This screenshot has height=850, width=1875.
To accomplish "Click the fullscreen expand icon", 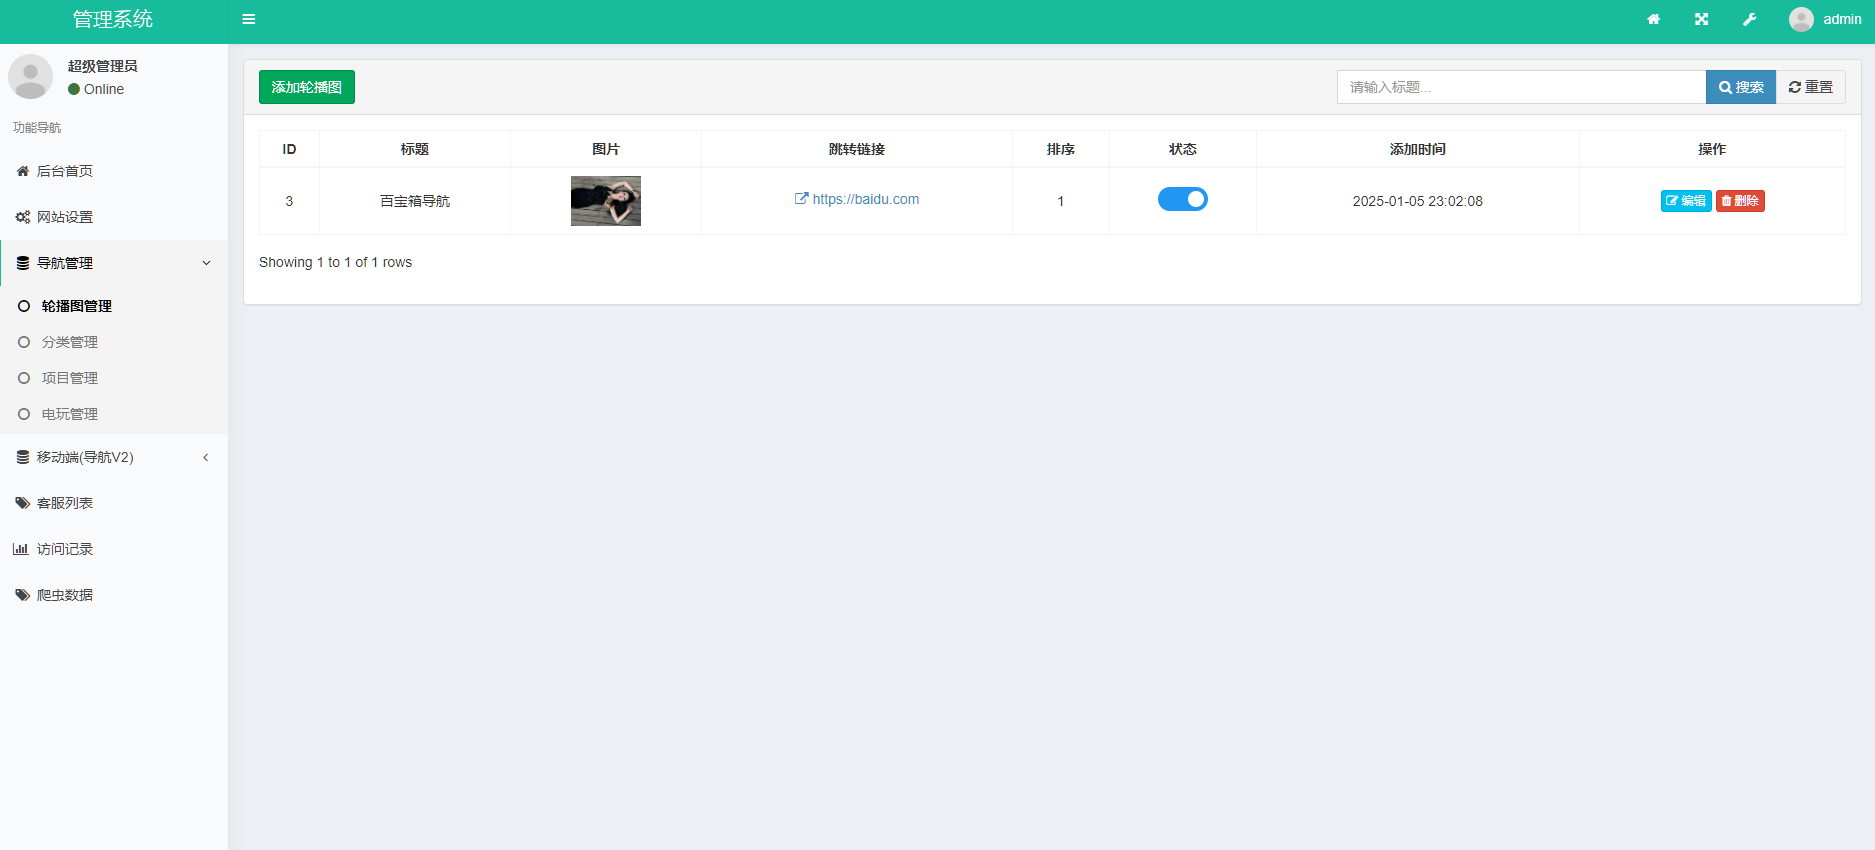I will point(1701,19).
